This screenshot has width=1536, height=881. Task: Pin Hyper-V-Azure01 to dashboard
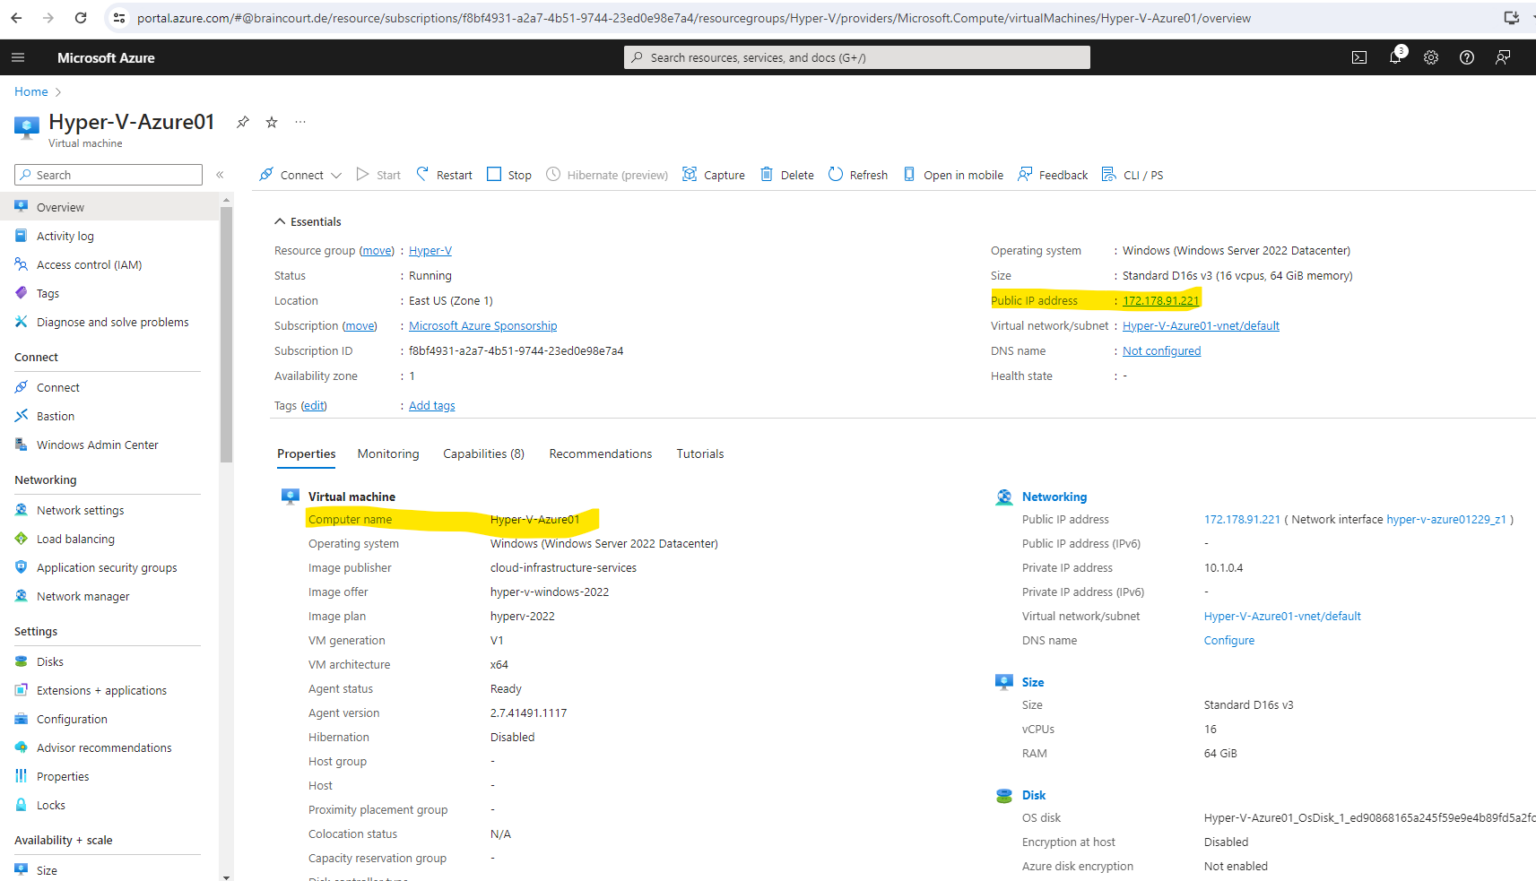[x=242, y=121]
